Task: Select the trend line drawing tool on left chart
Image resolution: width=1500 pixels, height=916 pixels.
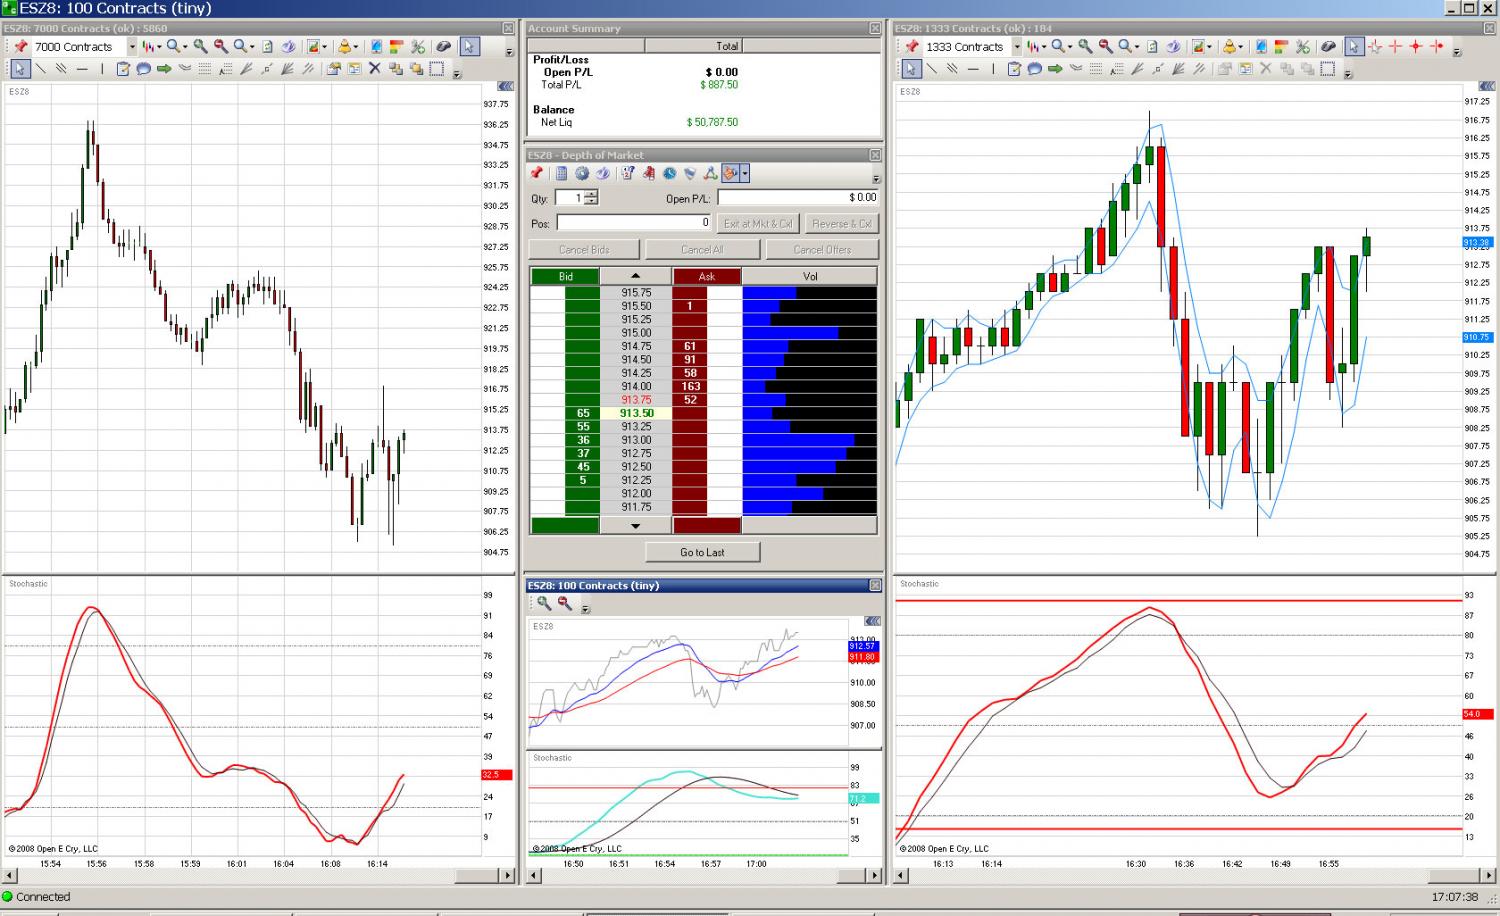Action: click(x=41, y=69)
